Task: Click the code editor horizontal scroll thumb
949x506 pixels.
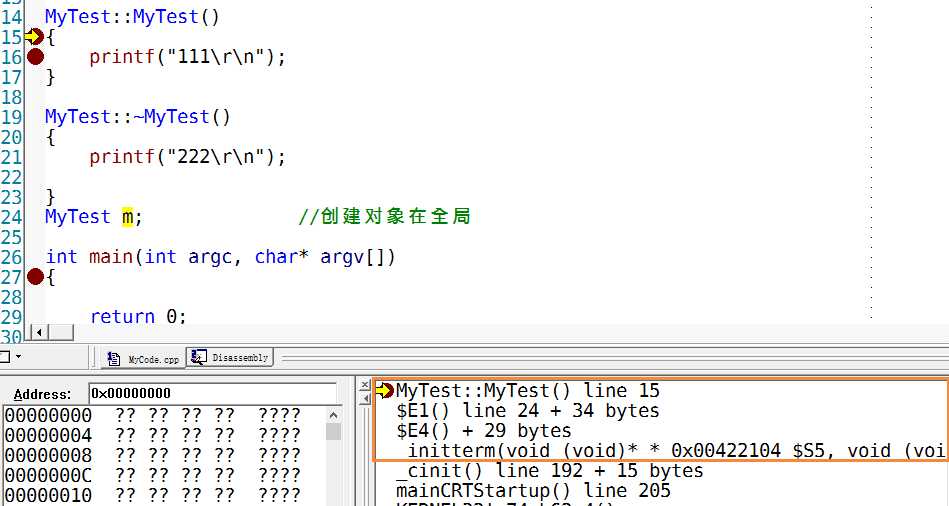Action: [x=61, y=332]
